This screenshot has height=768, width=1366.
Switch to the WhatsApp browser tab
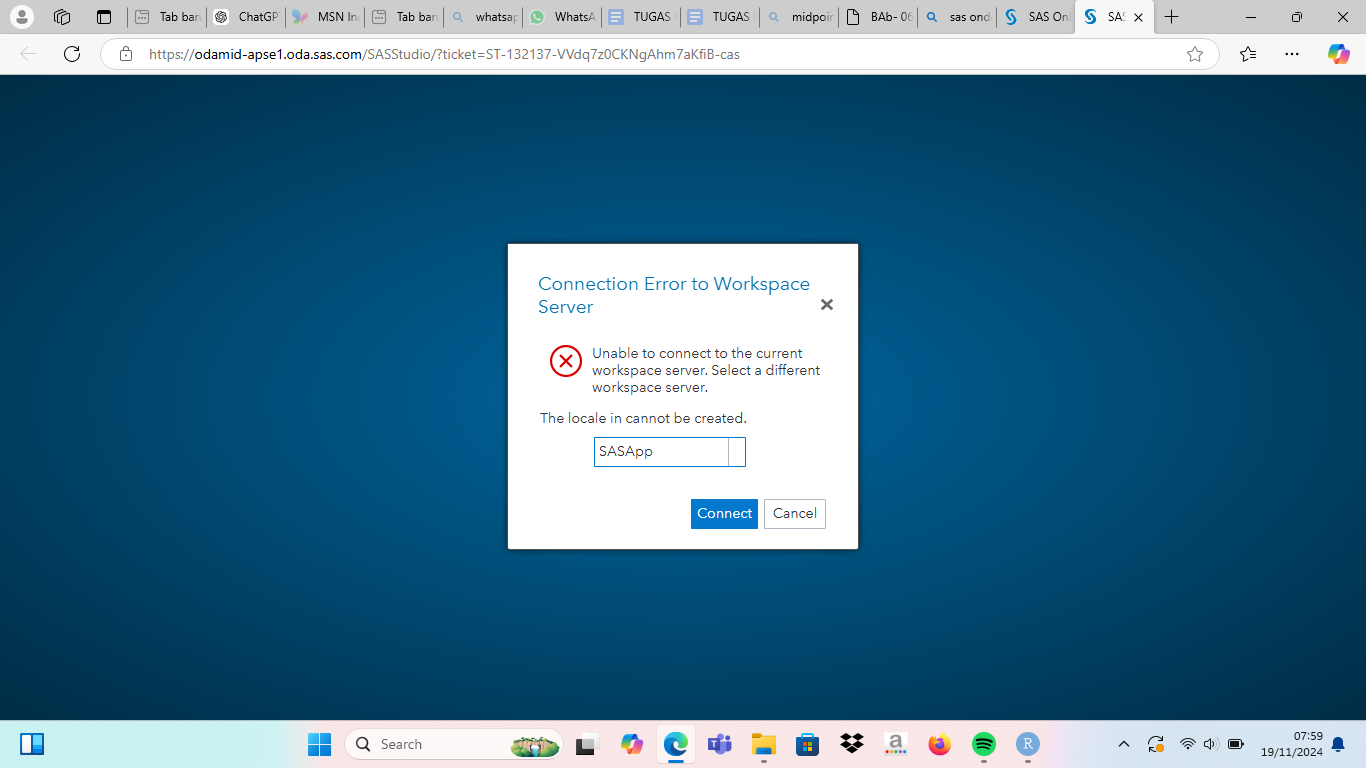coord(561,16)
